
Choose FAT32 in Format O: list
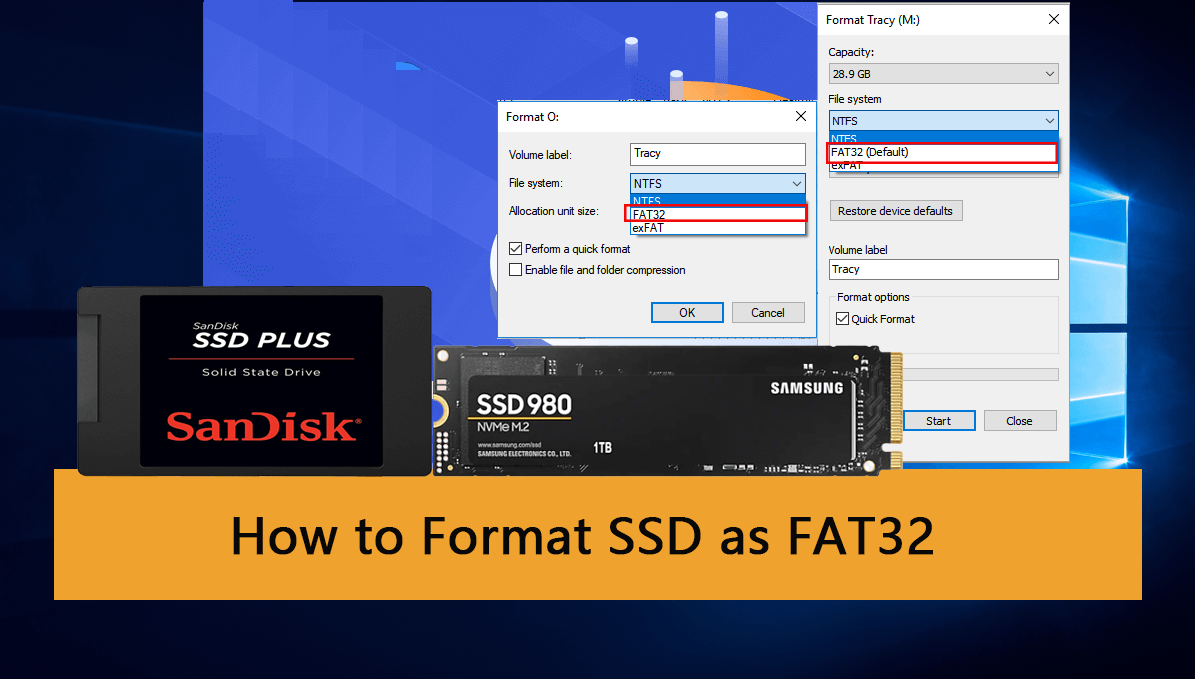point(715,214)
